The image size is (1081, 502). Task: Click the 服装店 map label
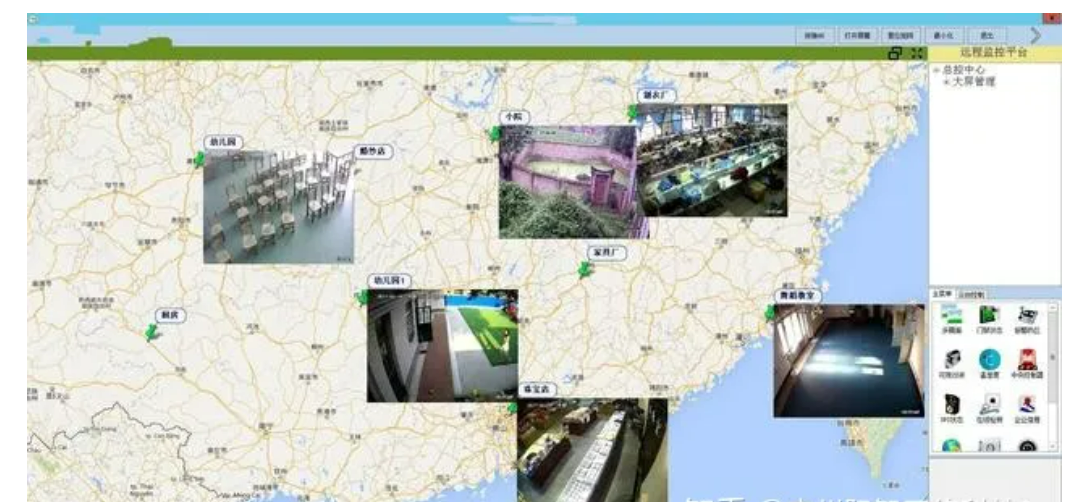pyautogui.click(x=373, y=152)
